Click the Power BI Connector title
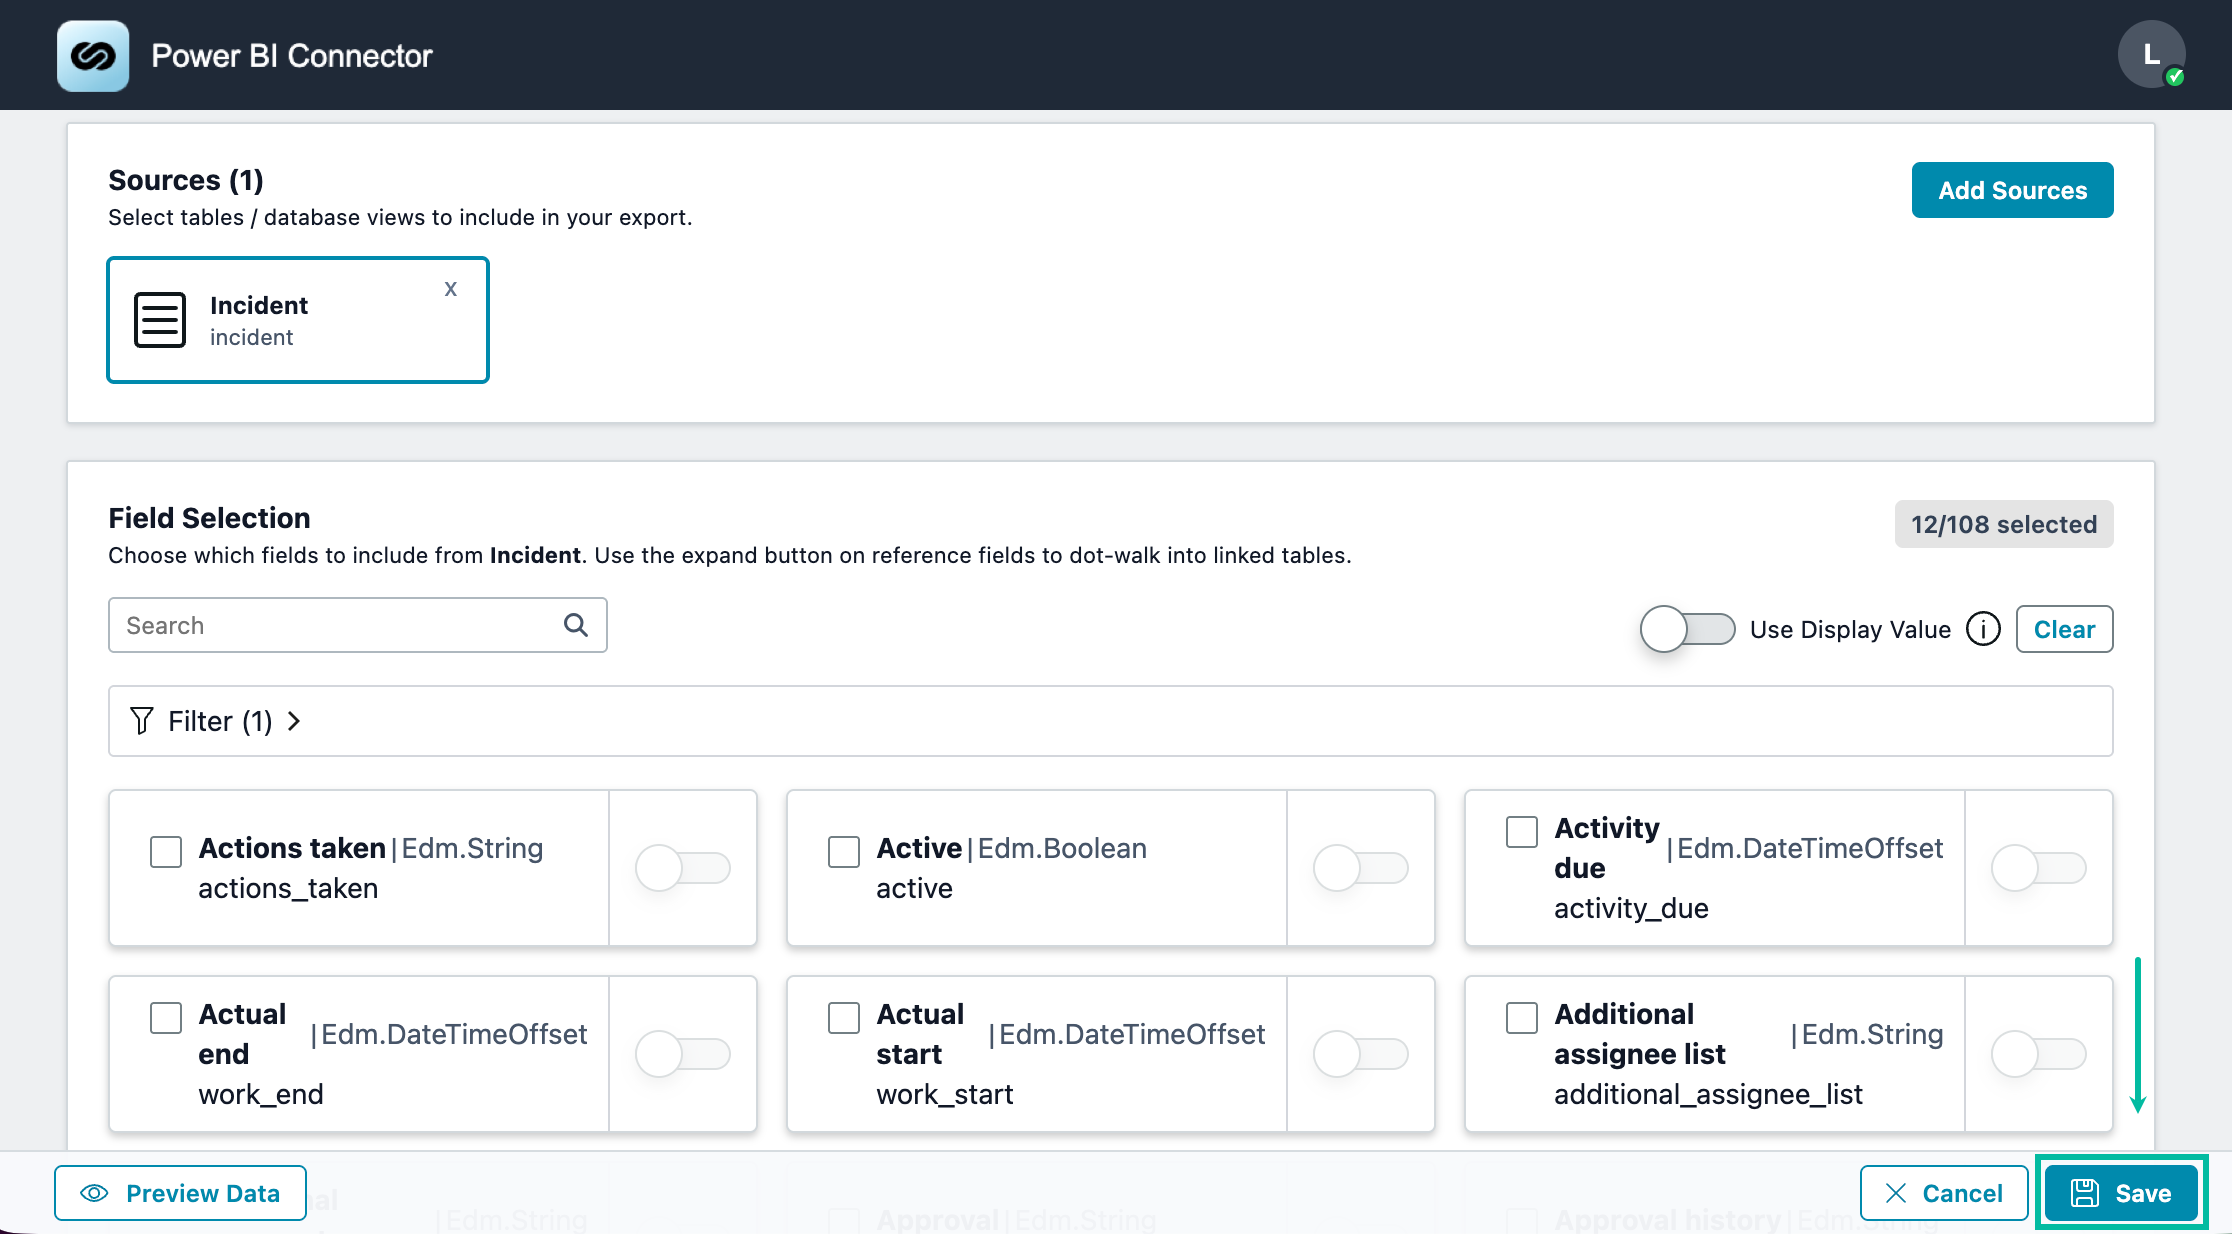 pos(292,56)
